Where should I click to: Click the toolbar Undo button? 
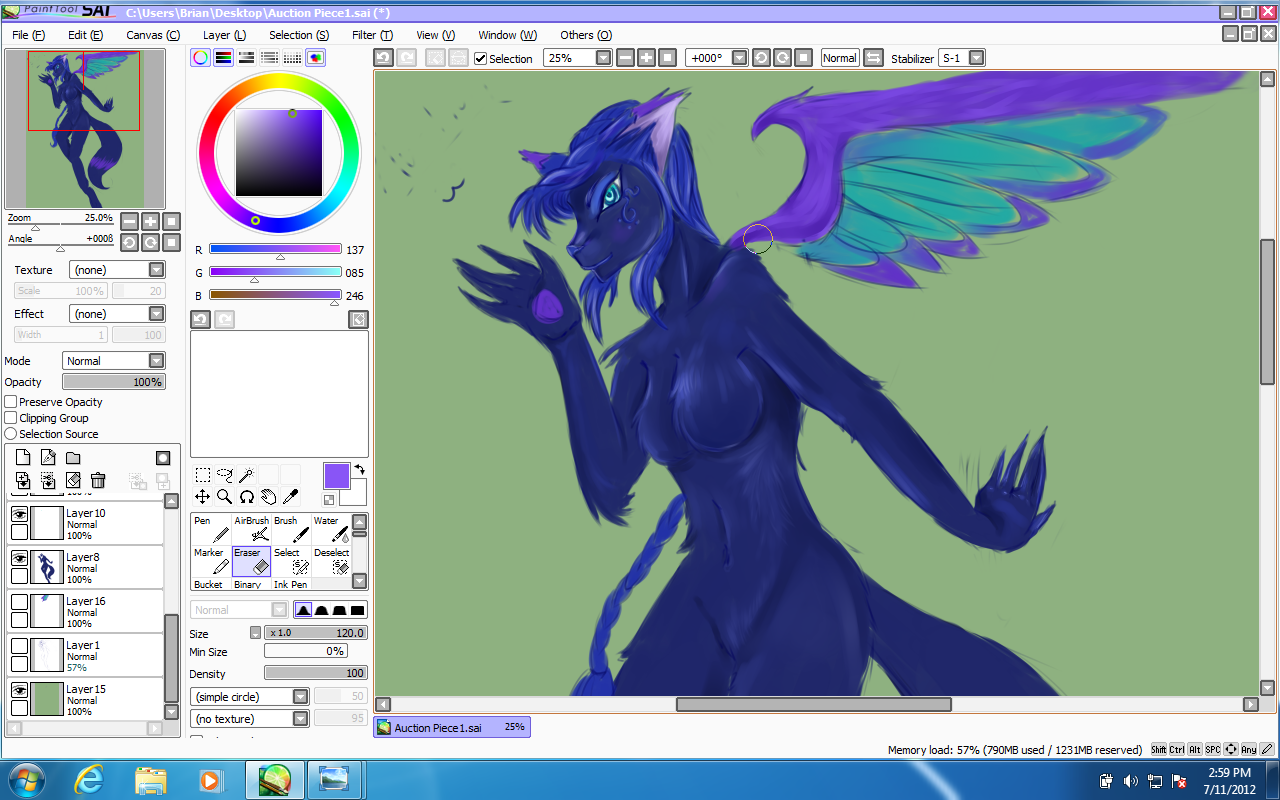pos(383,58)
